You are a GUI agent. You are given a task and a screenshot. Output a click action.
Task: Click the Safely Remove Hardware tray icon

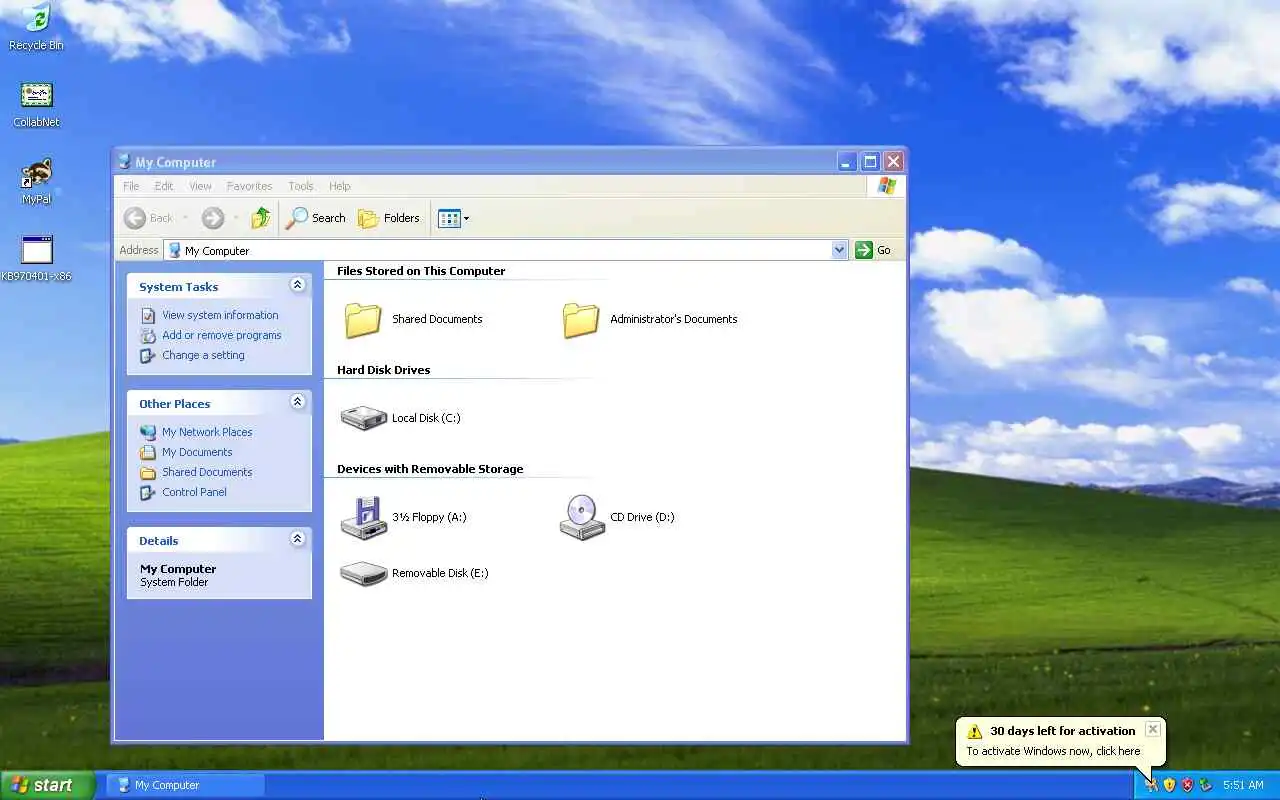(x=1205, y=785)
